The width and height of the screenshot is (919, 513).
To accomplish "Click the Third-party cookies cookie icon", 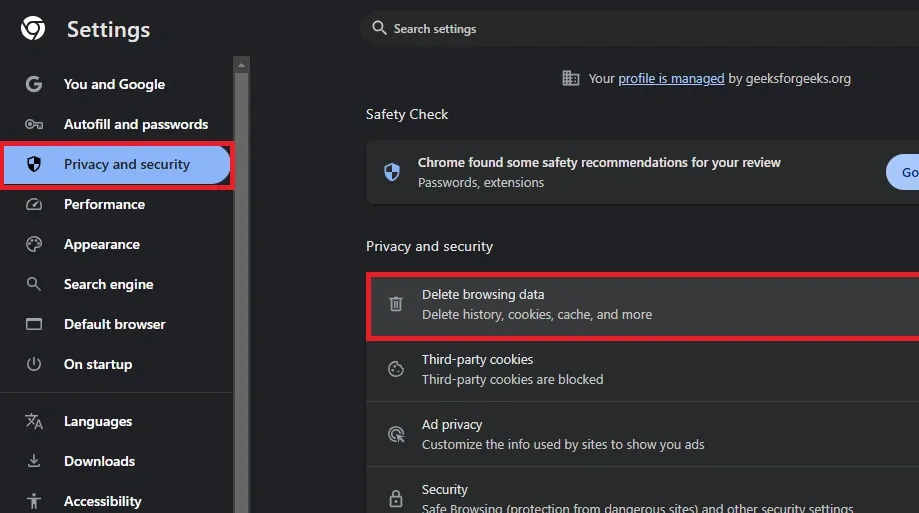I will 396,369.
